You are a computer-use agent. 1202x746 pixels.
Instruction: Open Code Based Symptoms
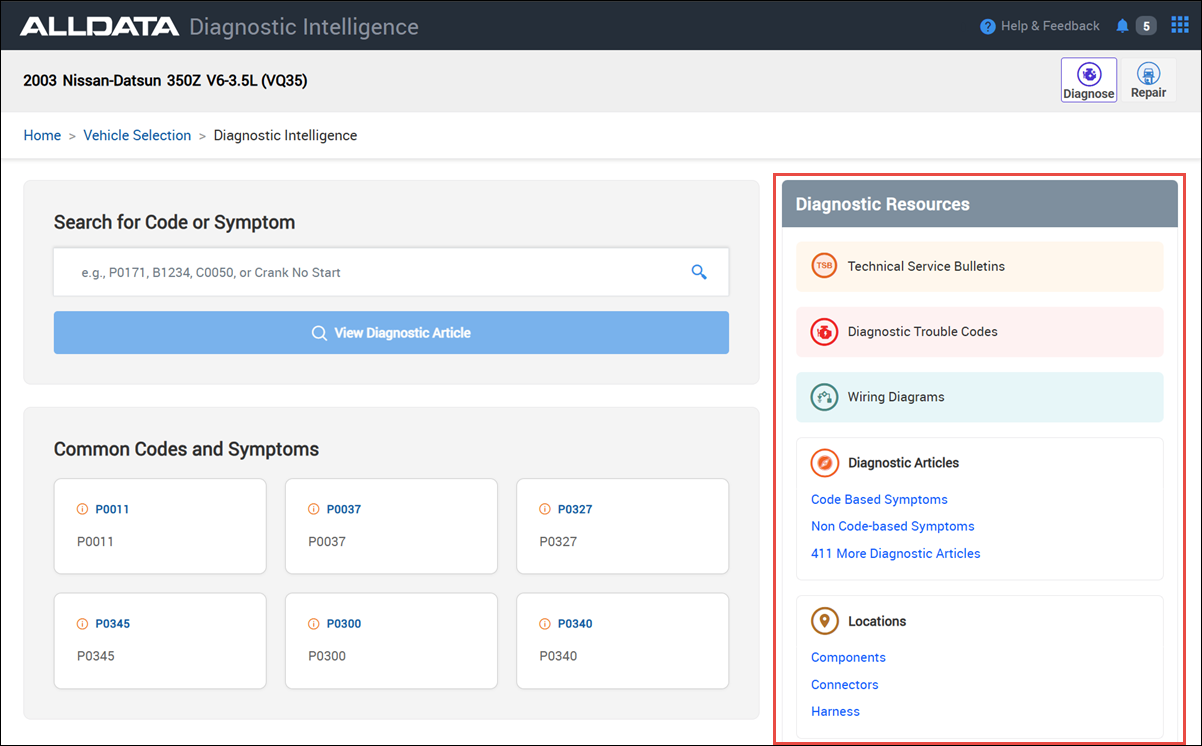(x=879, y=499)
